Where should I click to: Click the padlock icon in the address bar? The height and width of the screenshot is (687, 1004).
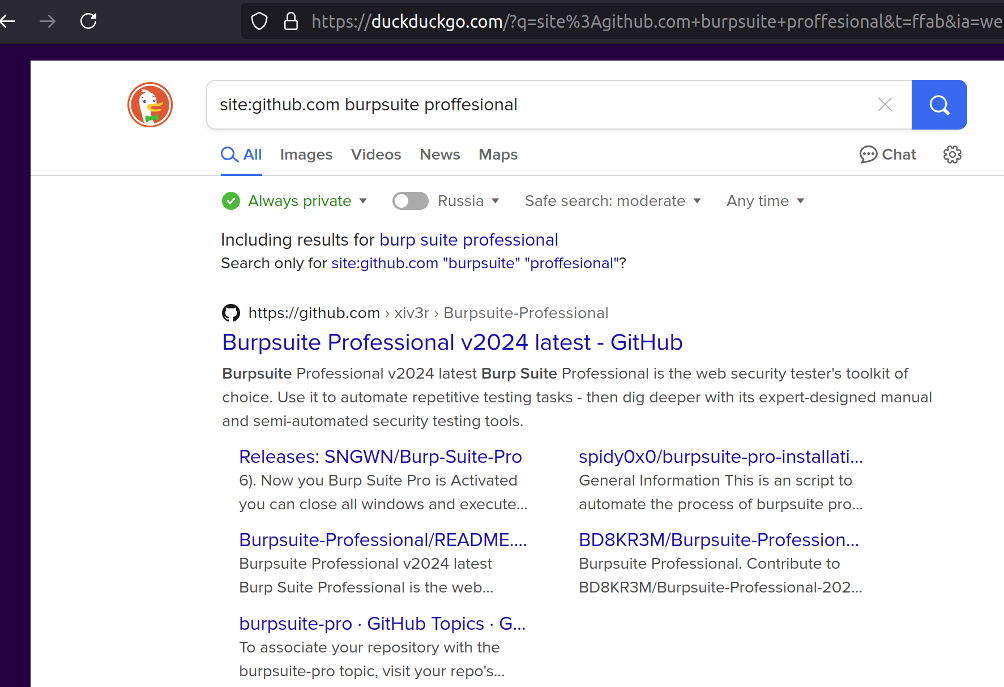(290, 20)
